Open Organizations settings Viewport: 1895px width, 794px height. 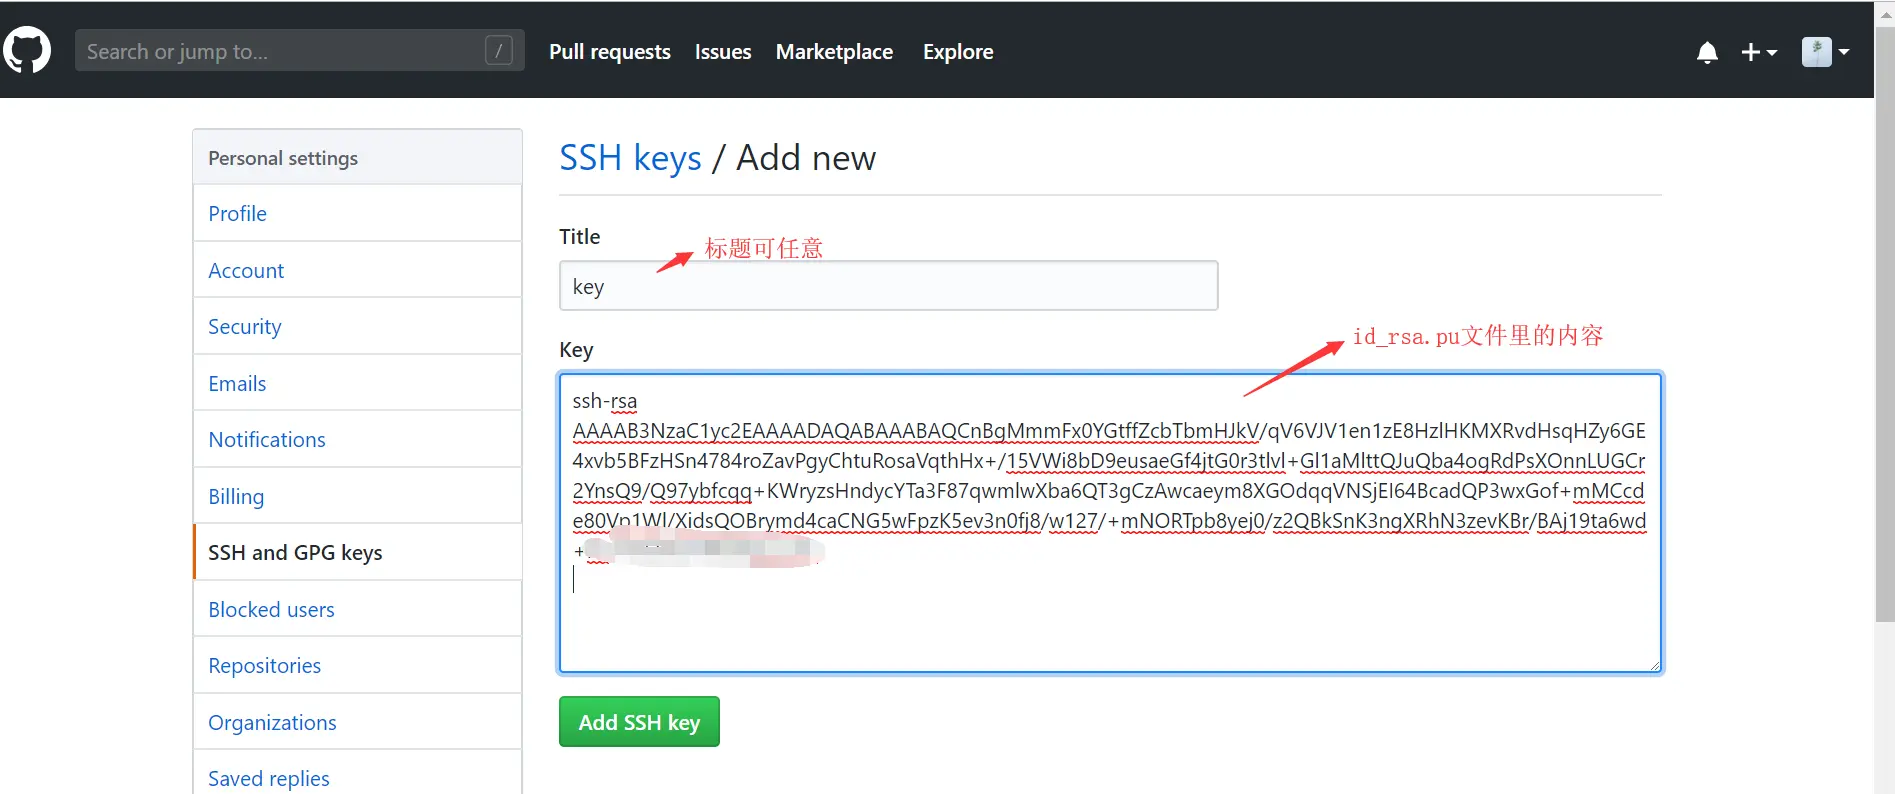point(357,722)
